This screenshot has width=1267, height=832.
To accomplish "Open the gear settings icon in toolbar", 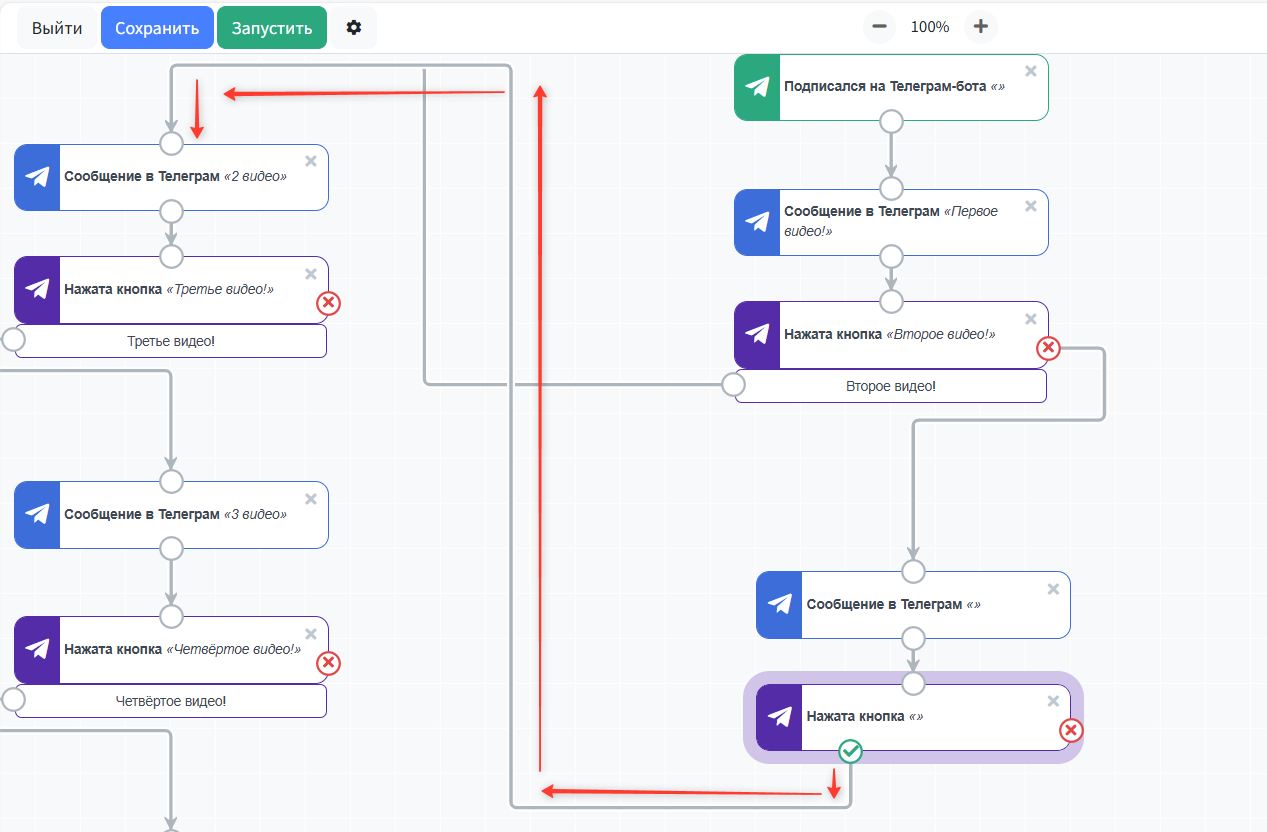I will [353, 28].
